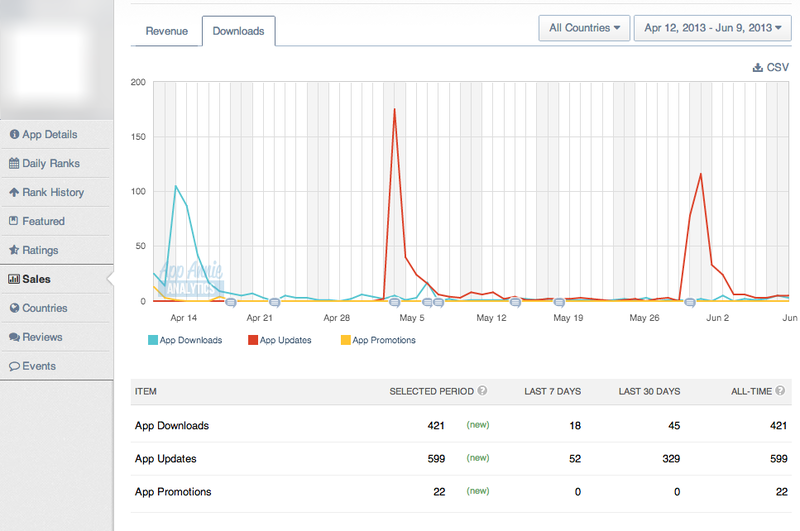
Task: Switch to the Revenue tab
Action: (166, 31)
